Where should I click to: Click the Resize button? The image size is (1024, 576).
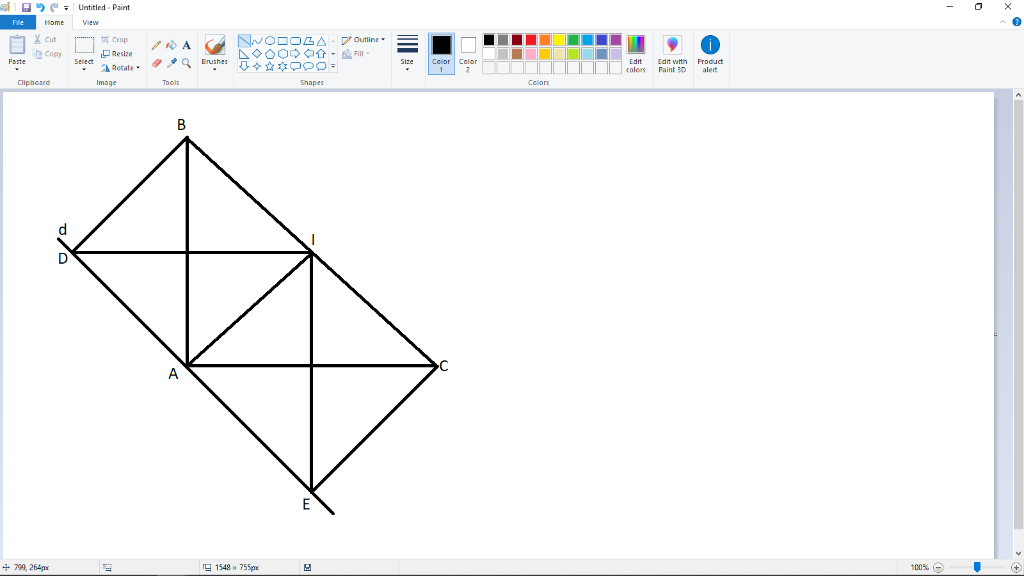click(117, 54)
